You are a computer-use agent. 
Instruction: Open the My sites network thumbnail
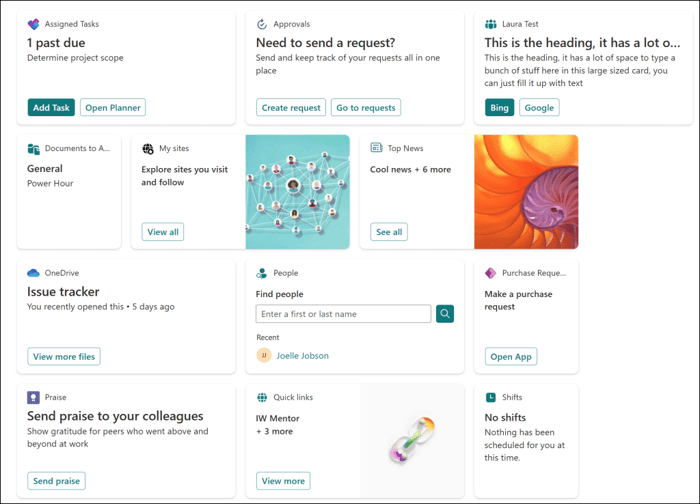point(297,192)
